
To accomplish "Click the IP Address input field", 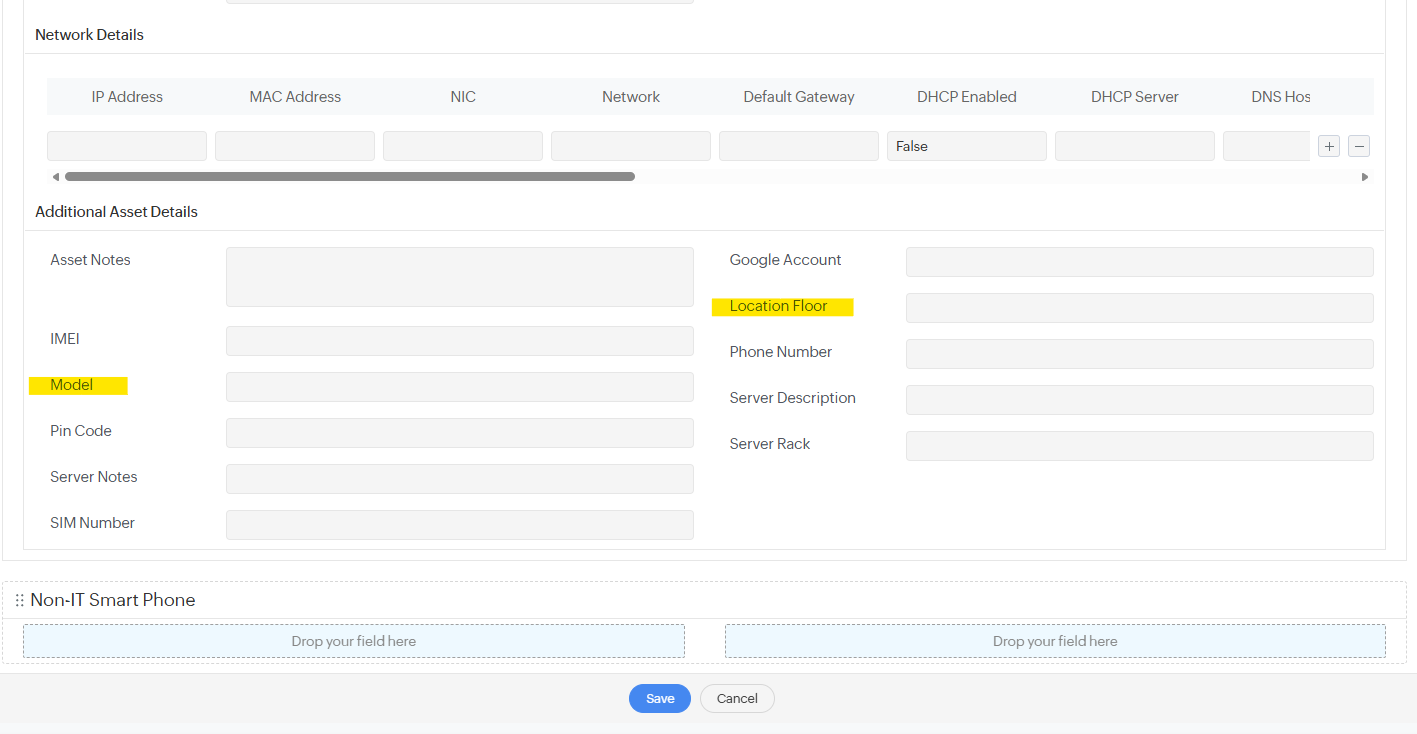I will 127,146.
